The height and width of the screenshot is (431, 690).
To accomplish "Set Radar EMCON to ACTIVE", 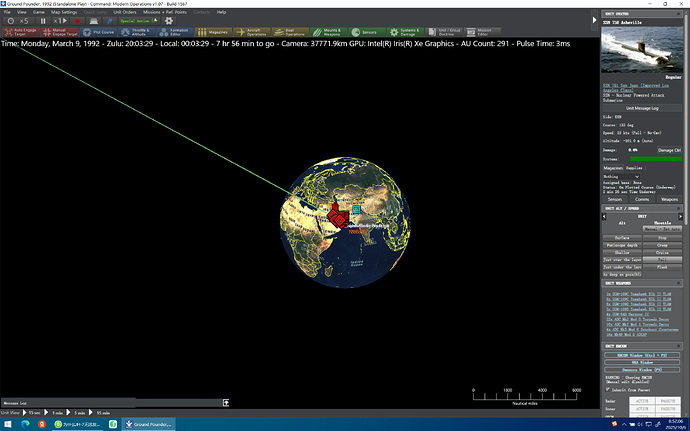I will point(641,400).
